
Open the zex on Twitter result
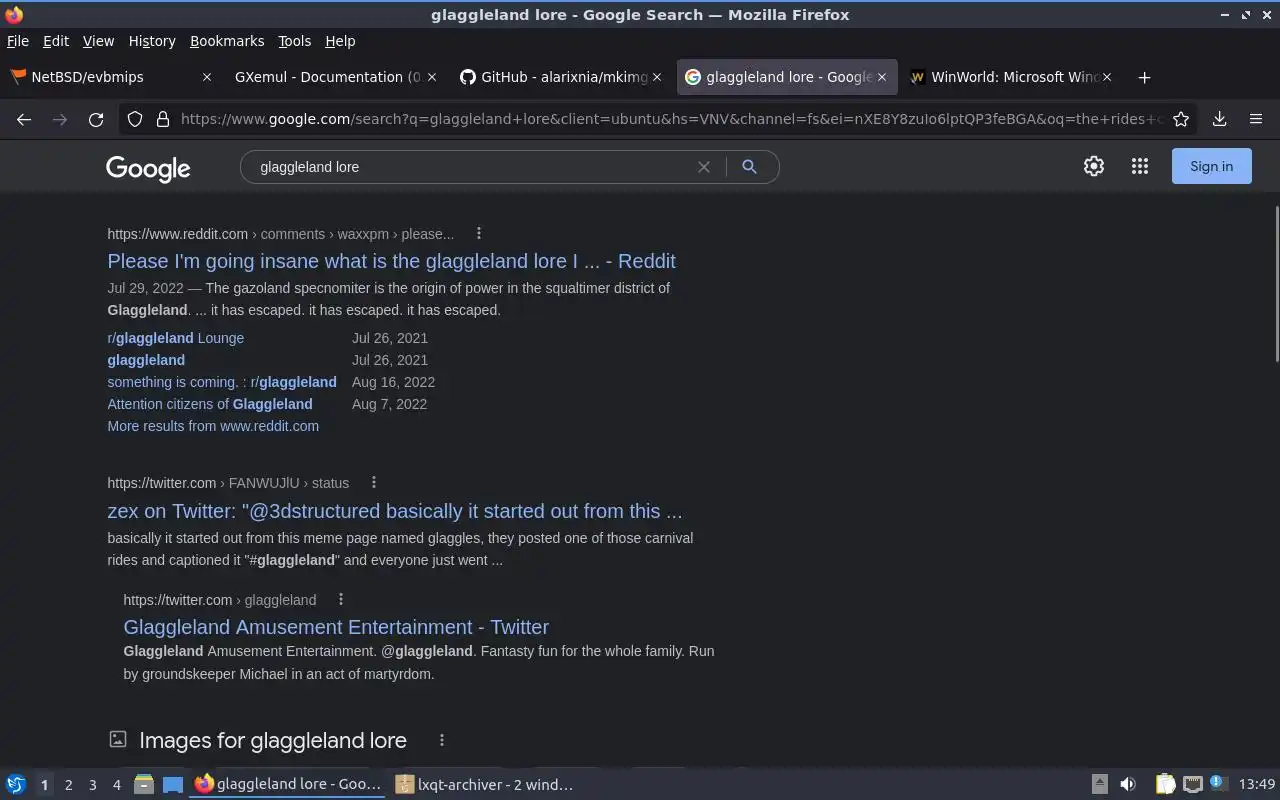(x=395, y=511)
